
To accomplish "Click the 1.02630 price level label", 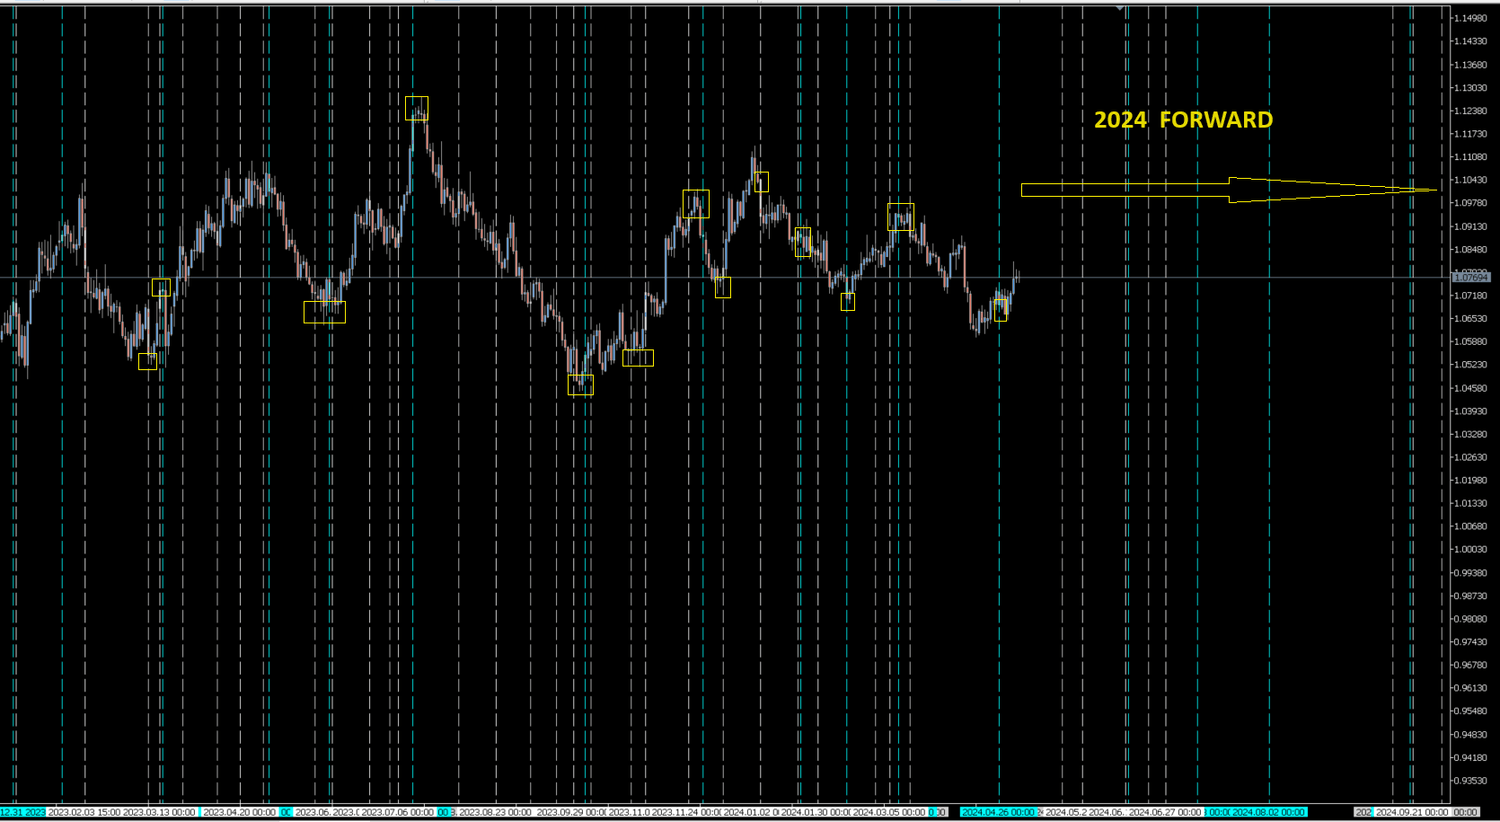I will click(x=1472, y=458).
